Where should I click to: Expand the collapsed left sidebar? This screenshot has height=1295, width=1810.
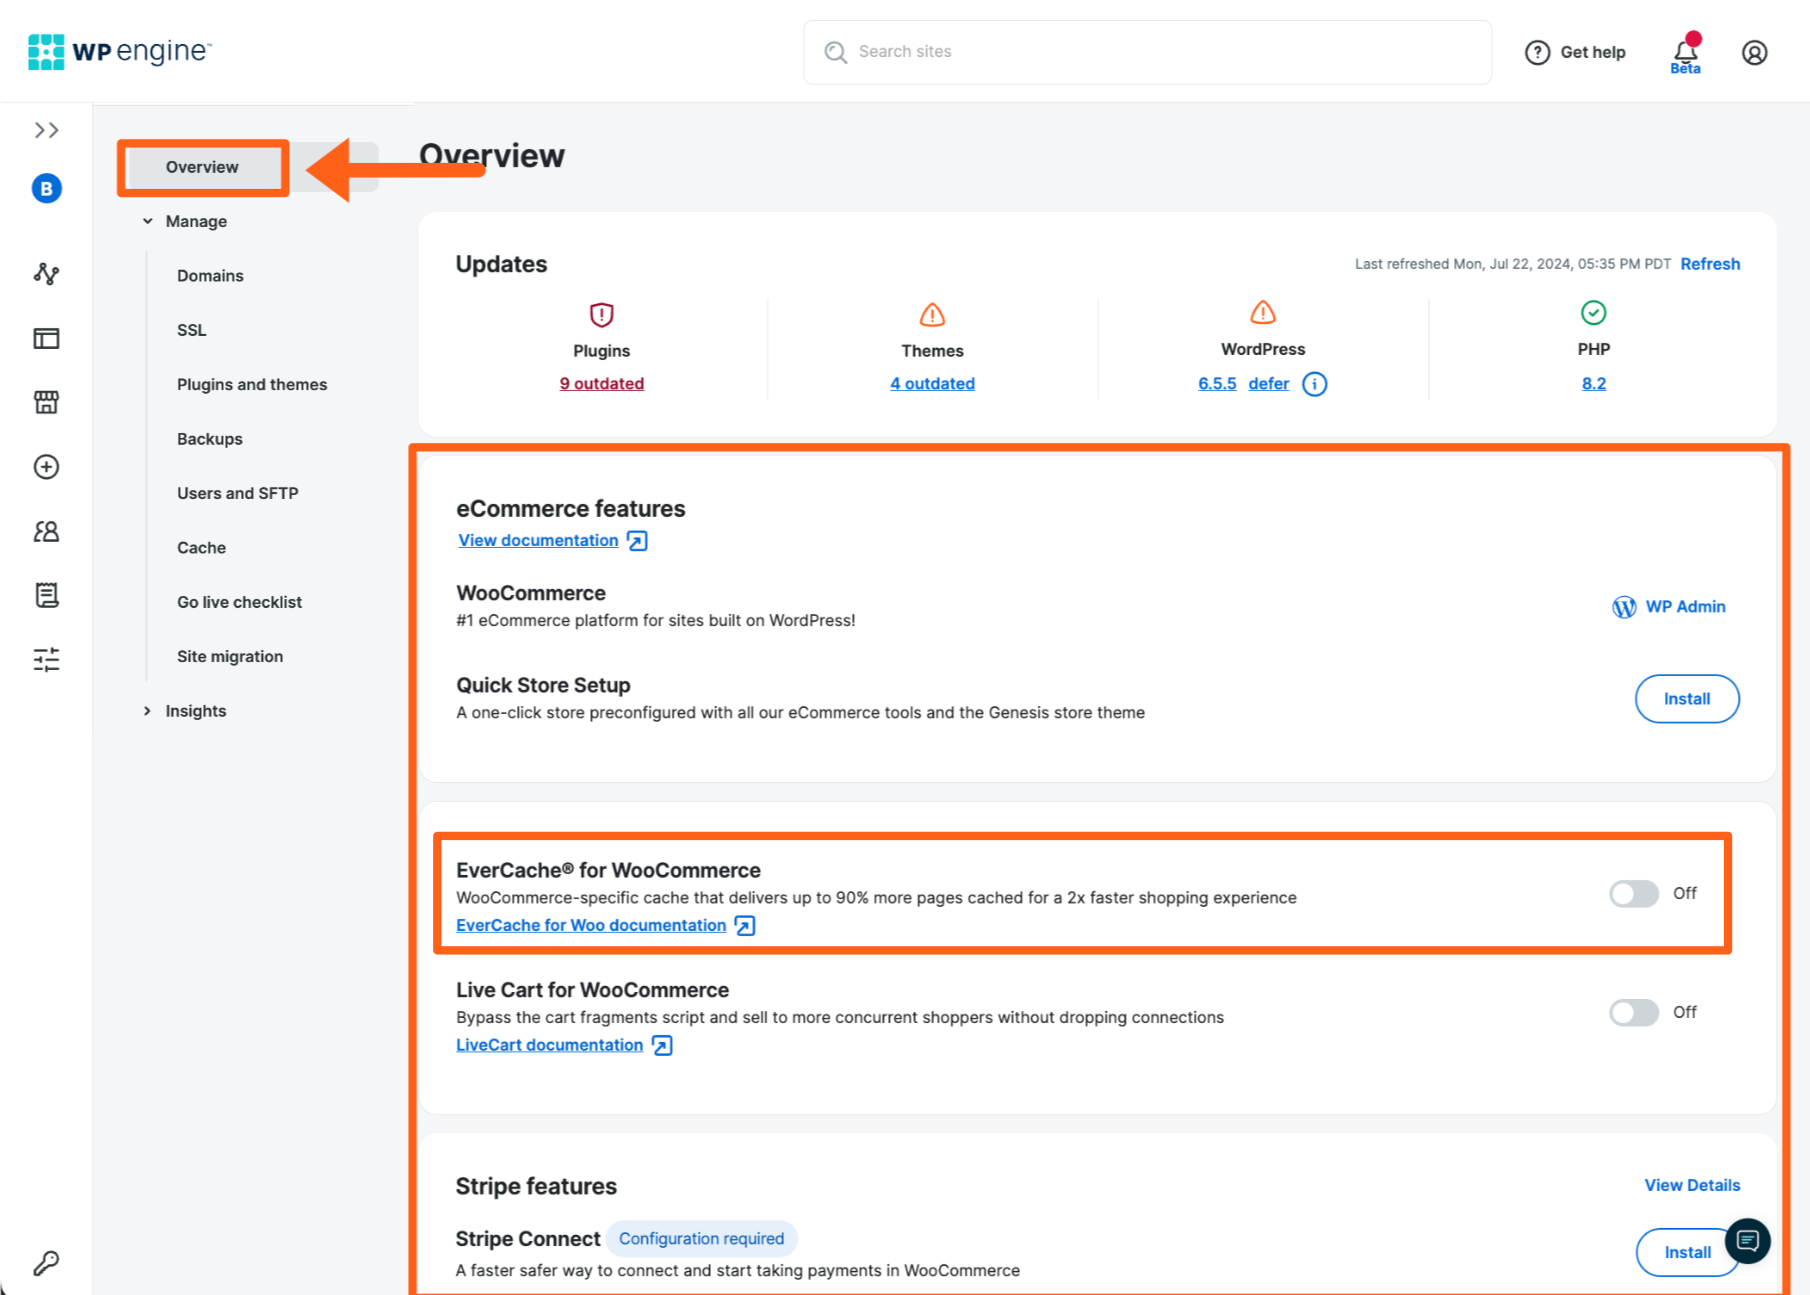tap(46, 129)
